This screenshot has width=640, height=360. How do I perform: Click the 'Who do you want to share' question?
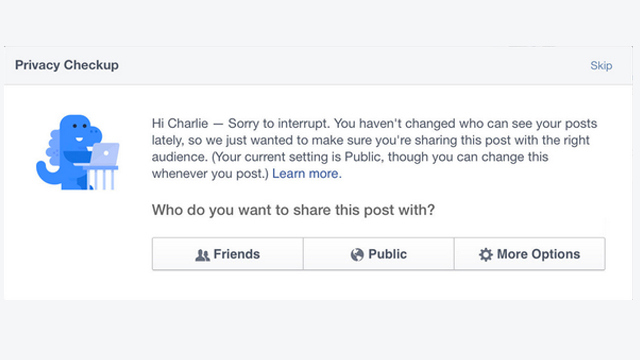pos(293,210)
